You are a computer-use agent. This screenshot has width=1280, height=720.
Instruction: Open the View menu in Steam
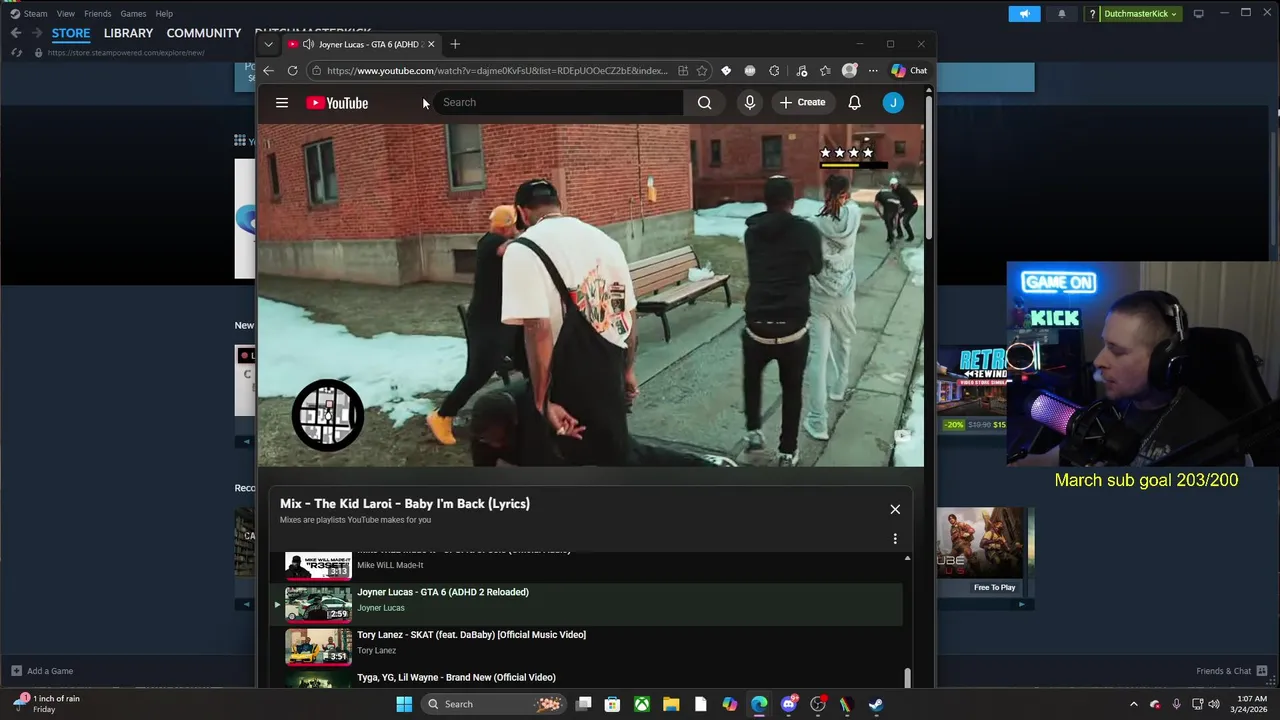coord(66,14)
